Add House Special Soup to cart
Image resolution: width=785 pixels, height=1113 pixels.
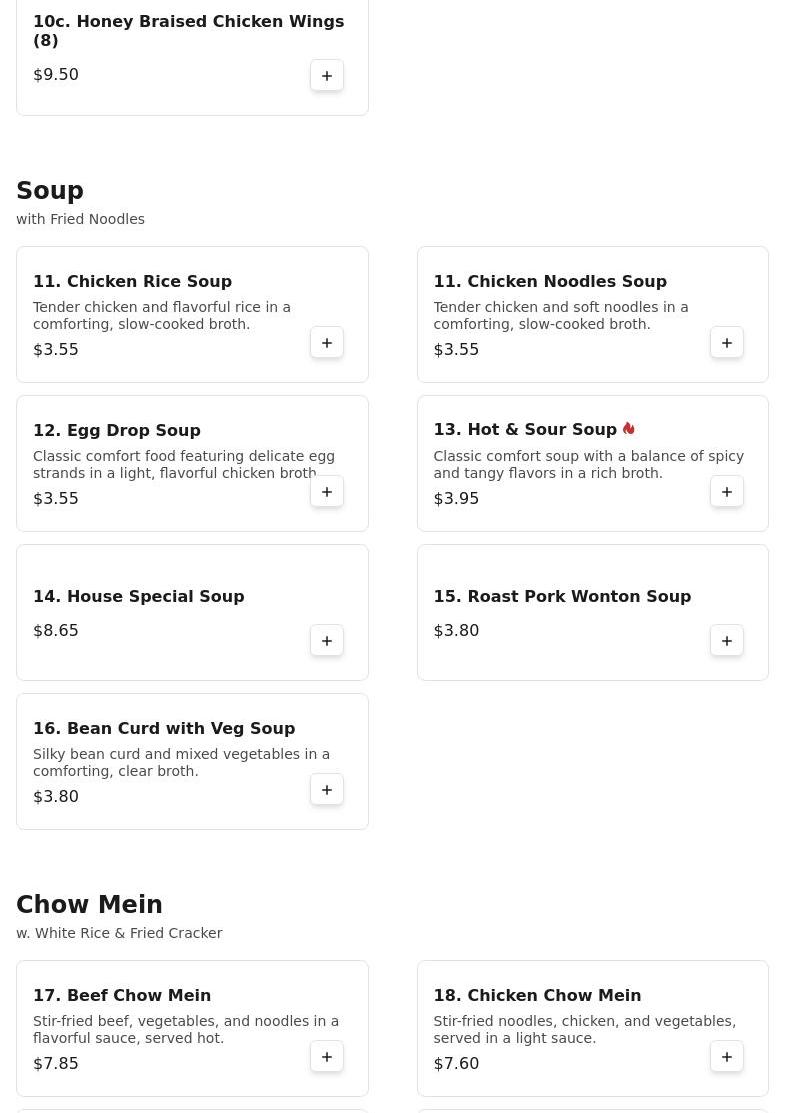click(x=327, y=641)
